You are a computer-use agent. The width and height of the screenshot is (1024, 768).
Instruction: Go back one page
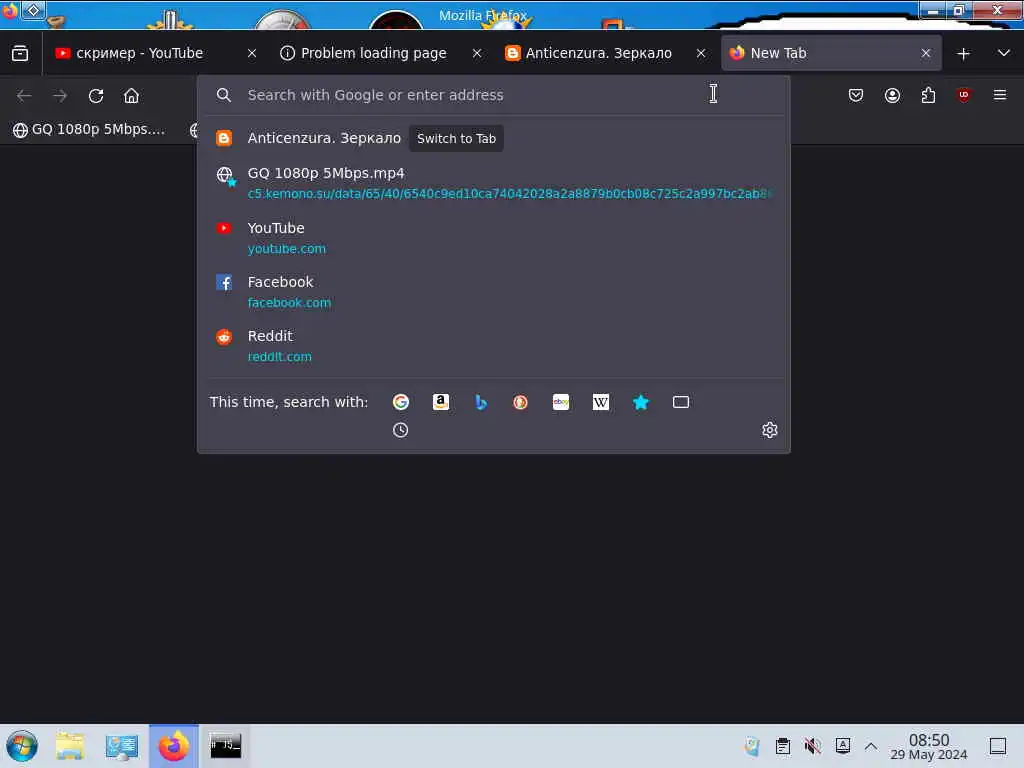coord(24,96)
